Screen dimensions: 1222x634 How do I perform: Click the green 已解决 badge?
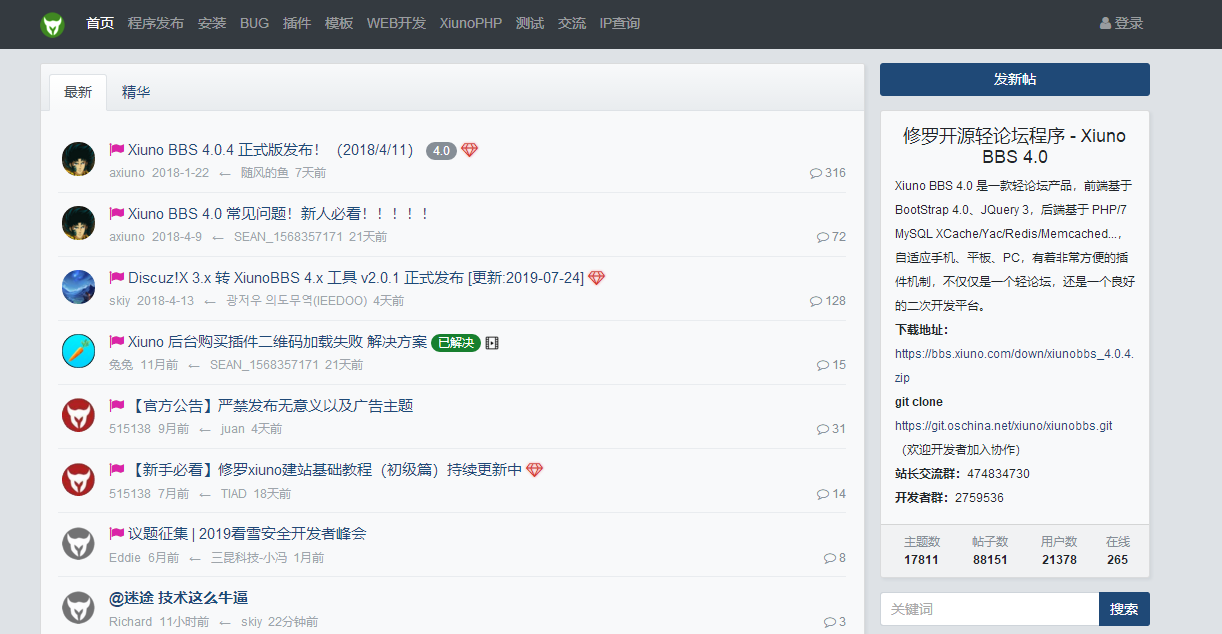[456, 342]
